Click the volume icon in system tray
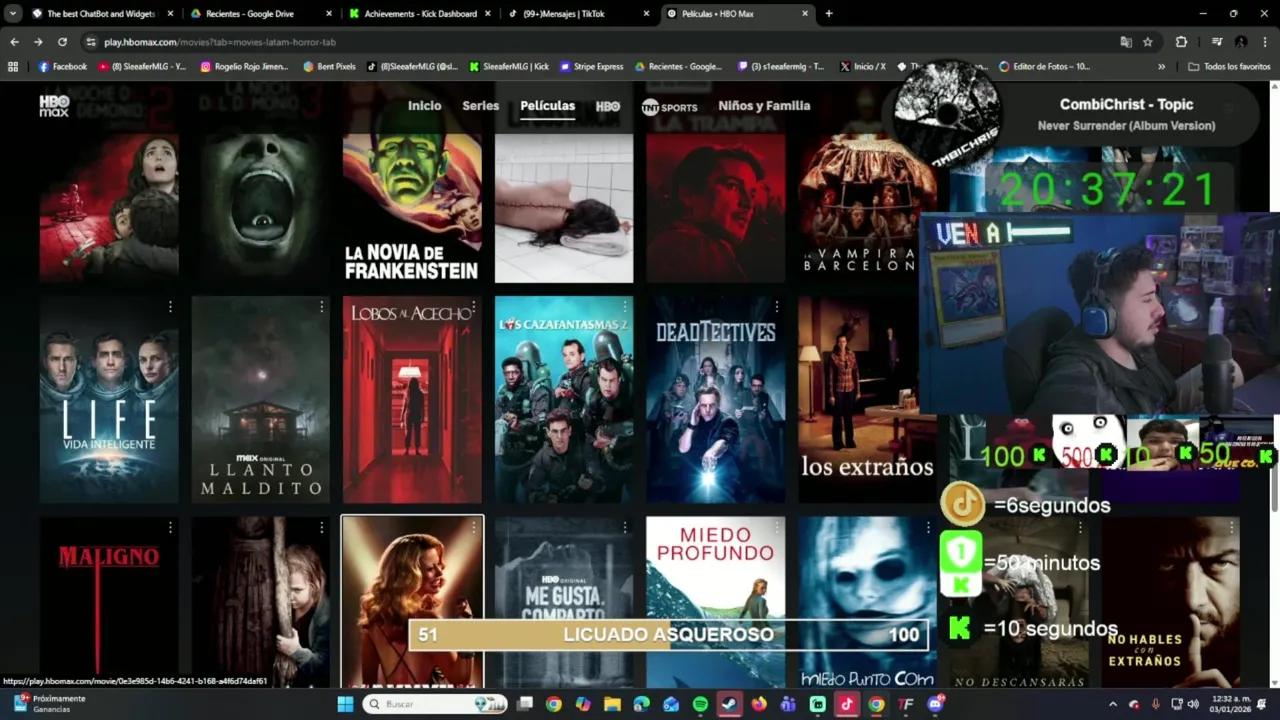This screenshot has height=720, width=1280. coord(1193,704)
